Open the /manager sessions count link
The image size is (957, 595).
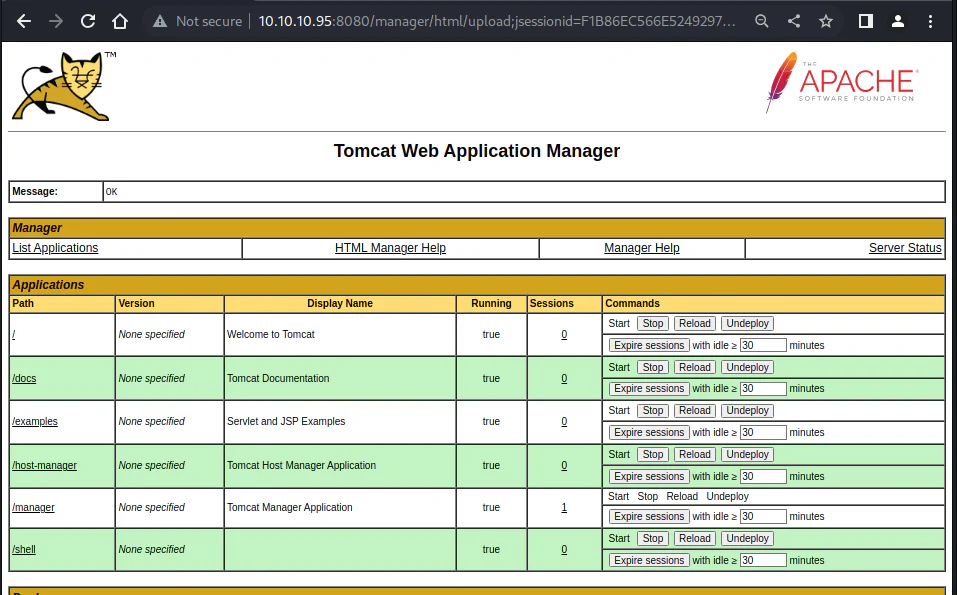(x=564, y=507)
